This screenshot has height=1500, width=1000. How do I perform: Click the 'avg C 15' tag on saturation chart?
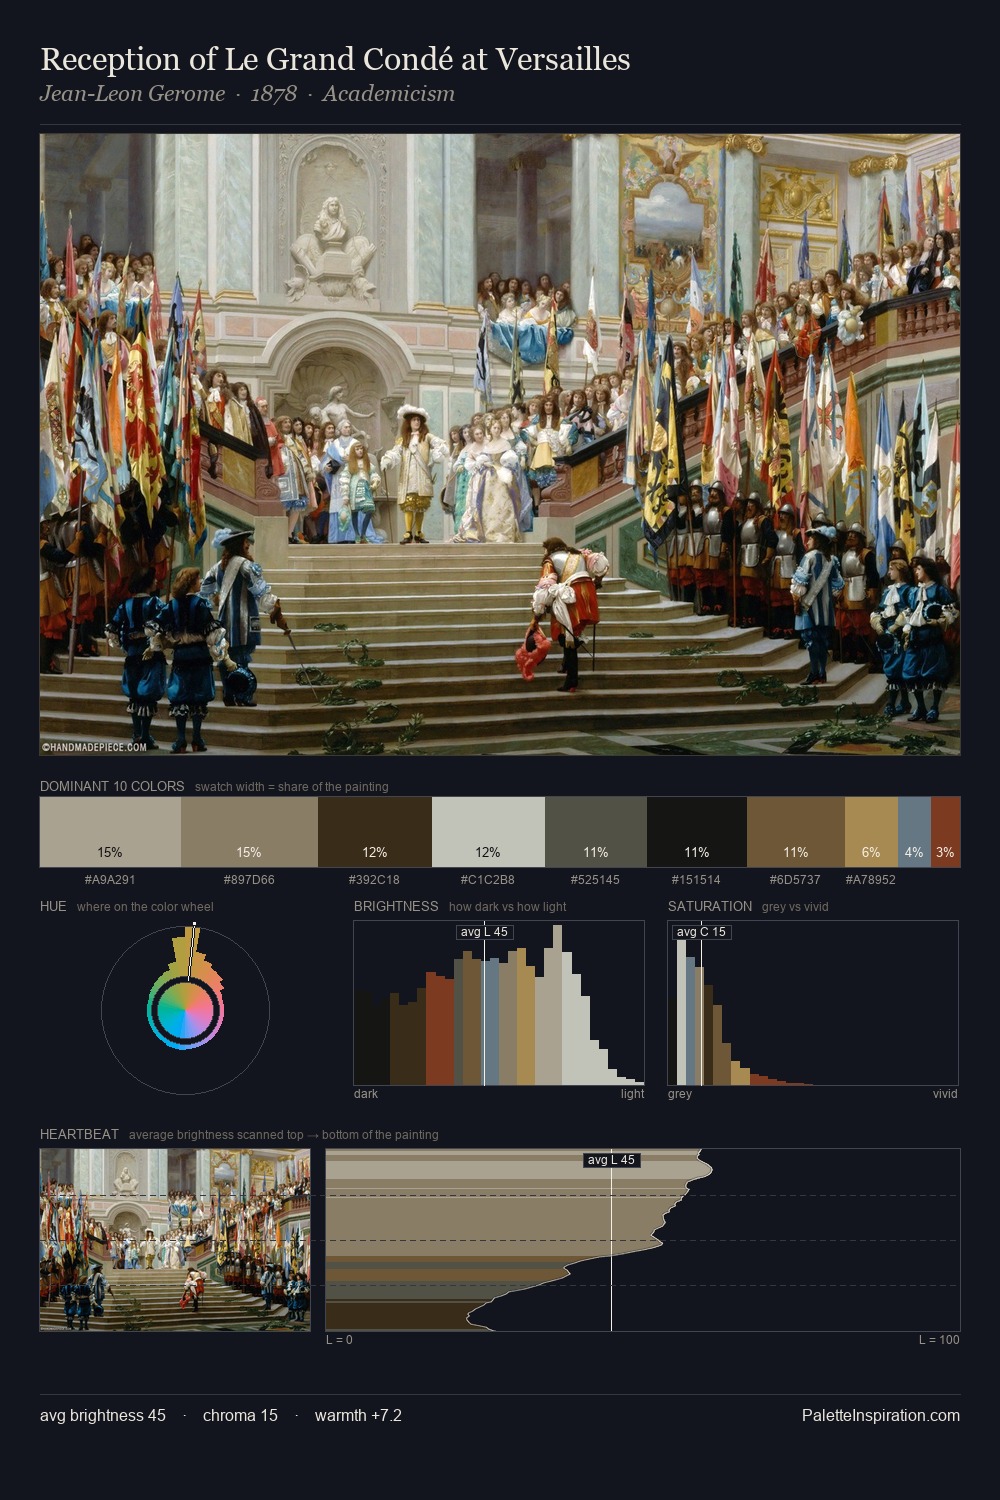[x=701, y=932]
